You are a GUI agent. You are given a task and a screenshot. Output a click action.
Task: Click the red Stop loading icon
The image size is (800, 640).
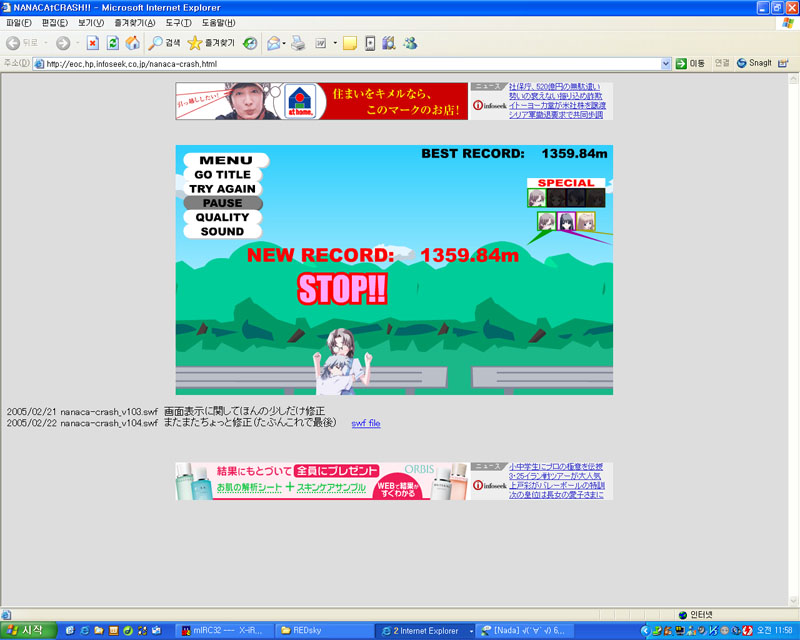coord(93,43)
